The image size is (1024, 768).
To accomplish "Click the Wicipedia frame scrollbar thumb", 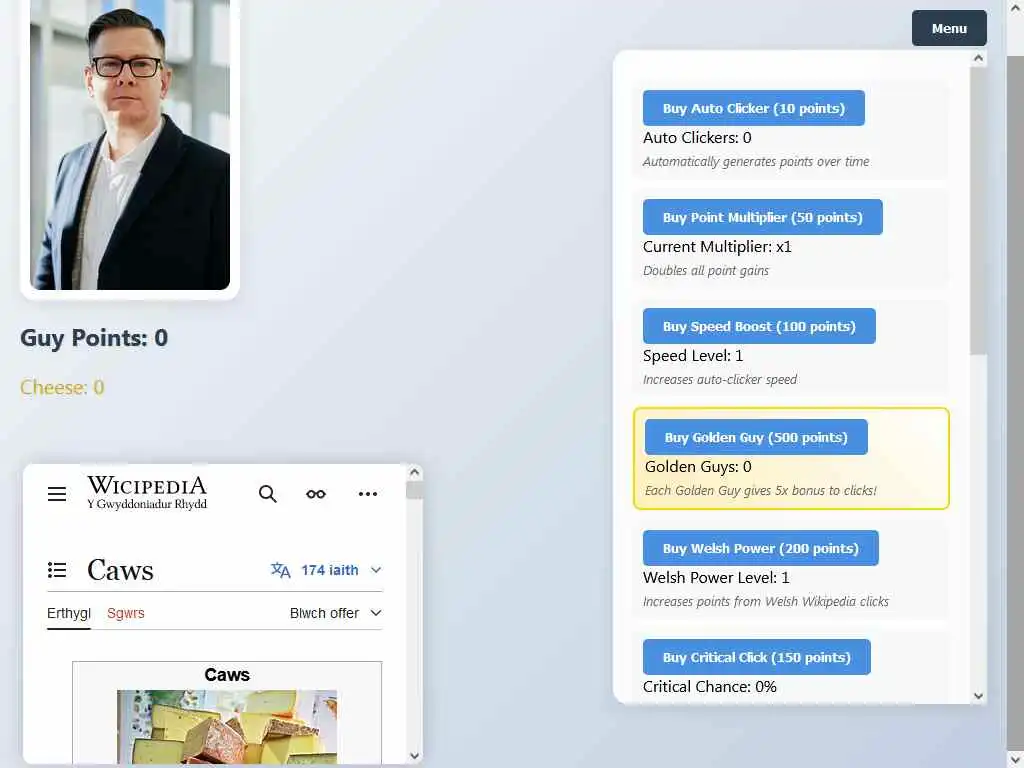I will [x=414, y=490].
